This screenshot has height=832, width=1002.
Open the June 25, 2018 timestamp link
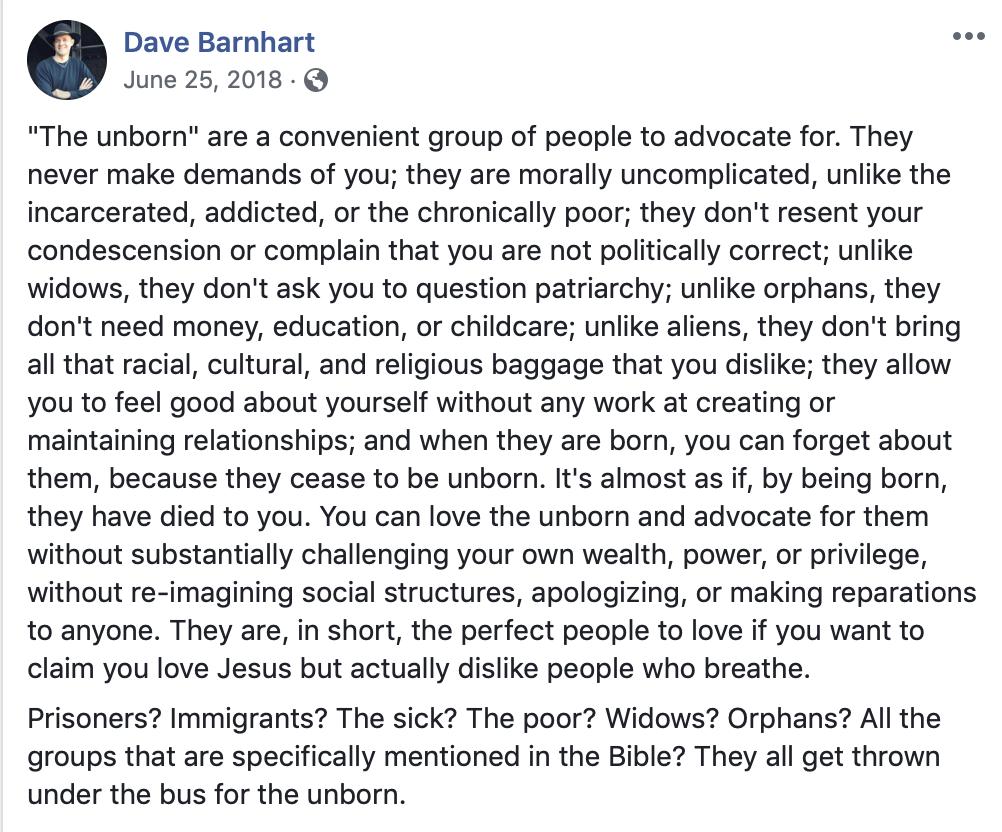(x=203, y=80)
